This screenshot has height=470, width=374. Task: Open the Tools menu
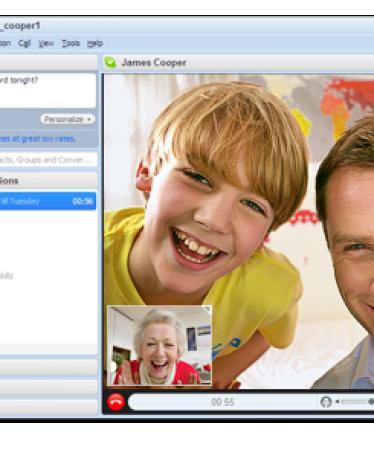click(71, 43)
